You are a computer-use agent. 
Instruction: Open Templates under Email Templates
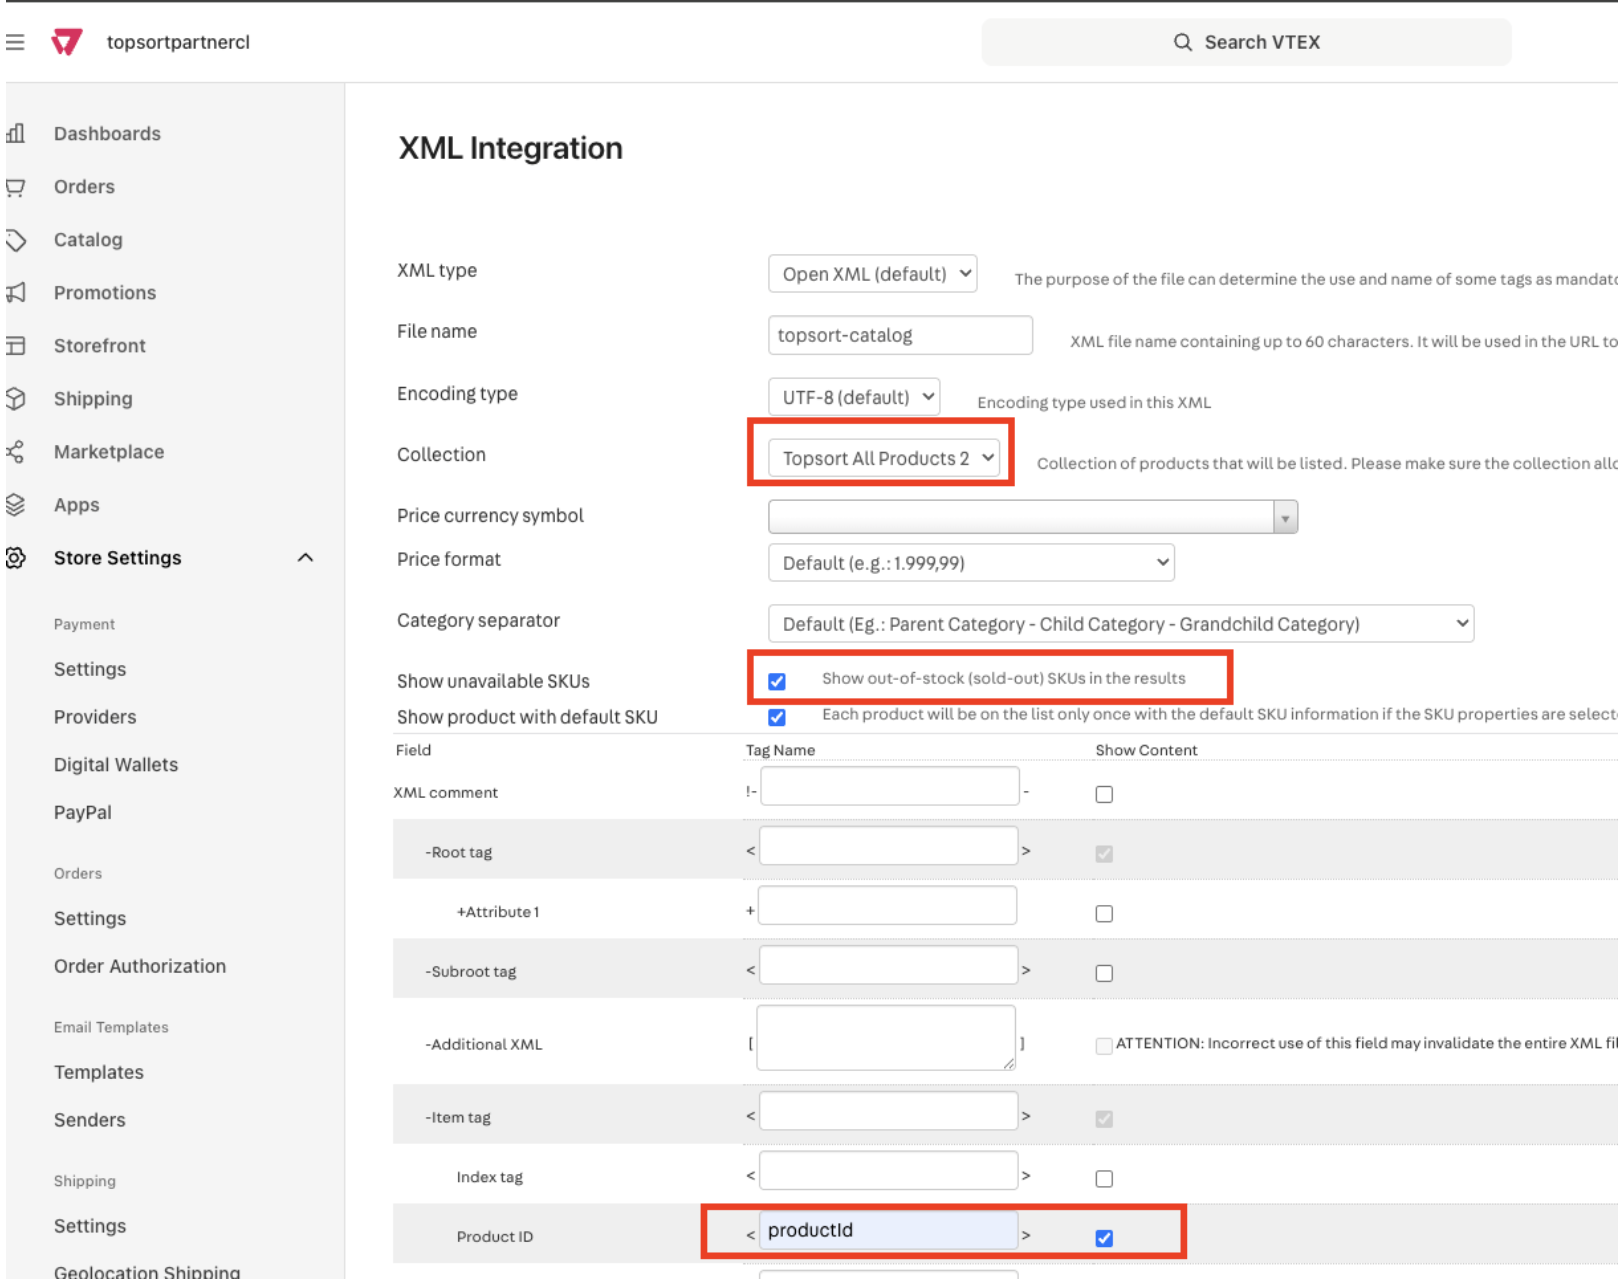[98, 1071]
